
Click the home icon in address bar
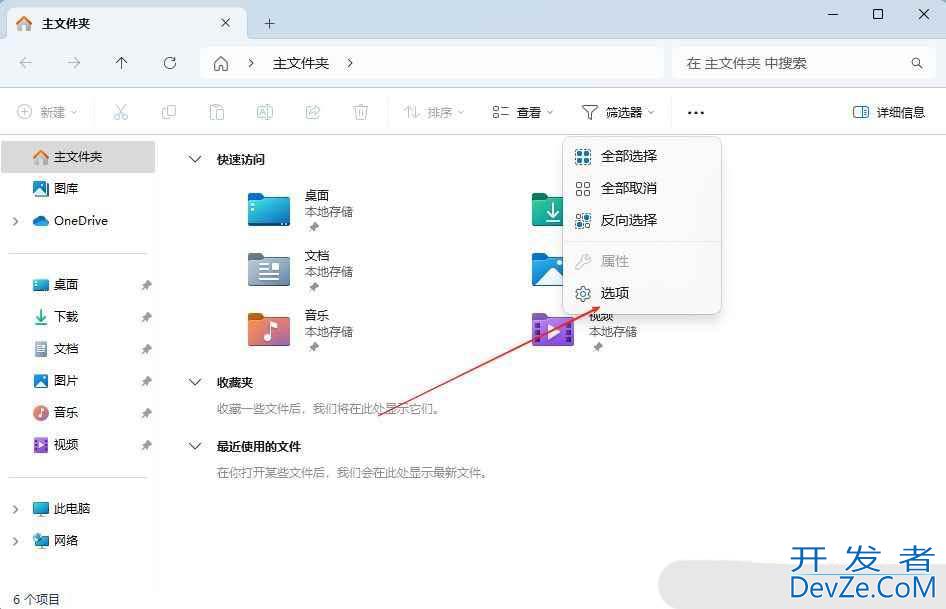tap(221, 63)
